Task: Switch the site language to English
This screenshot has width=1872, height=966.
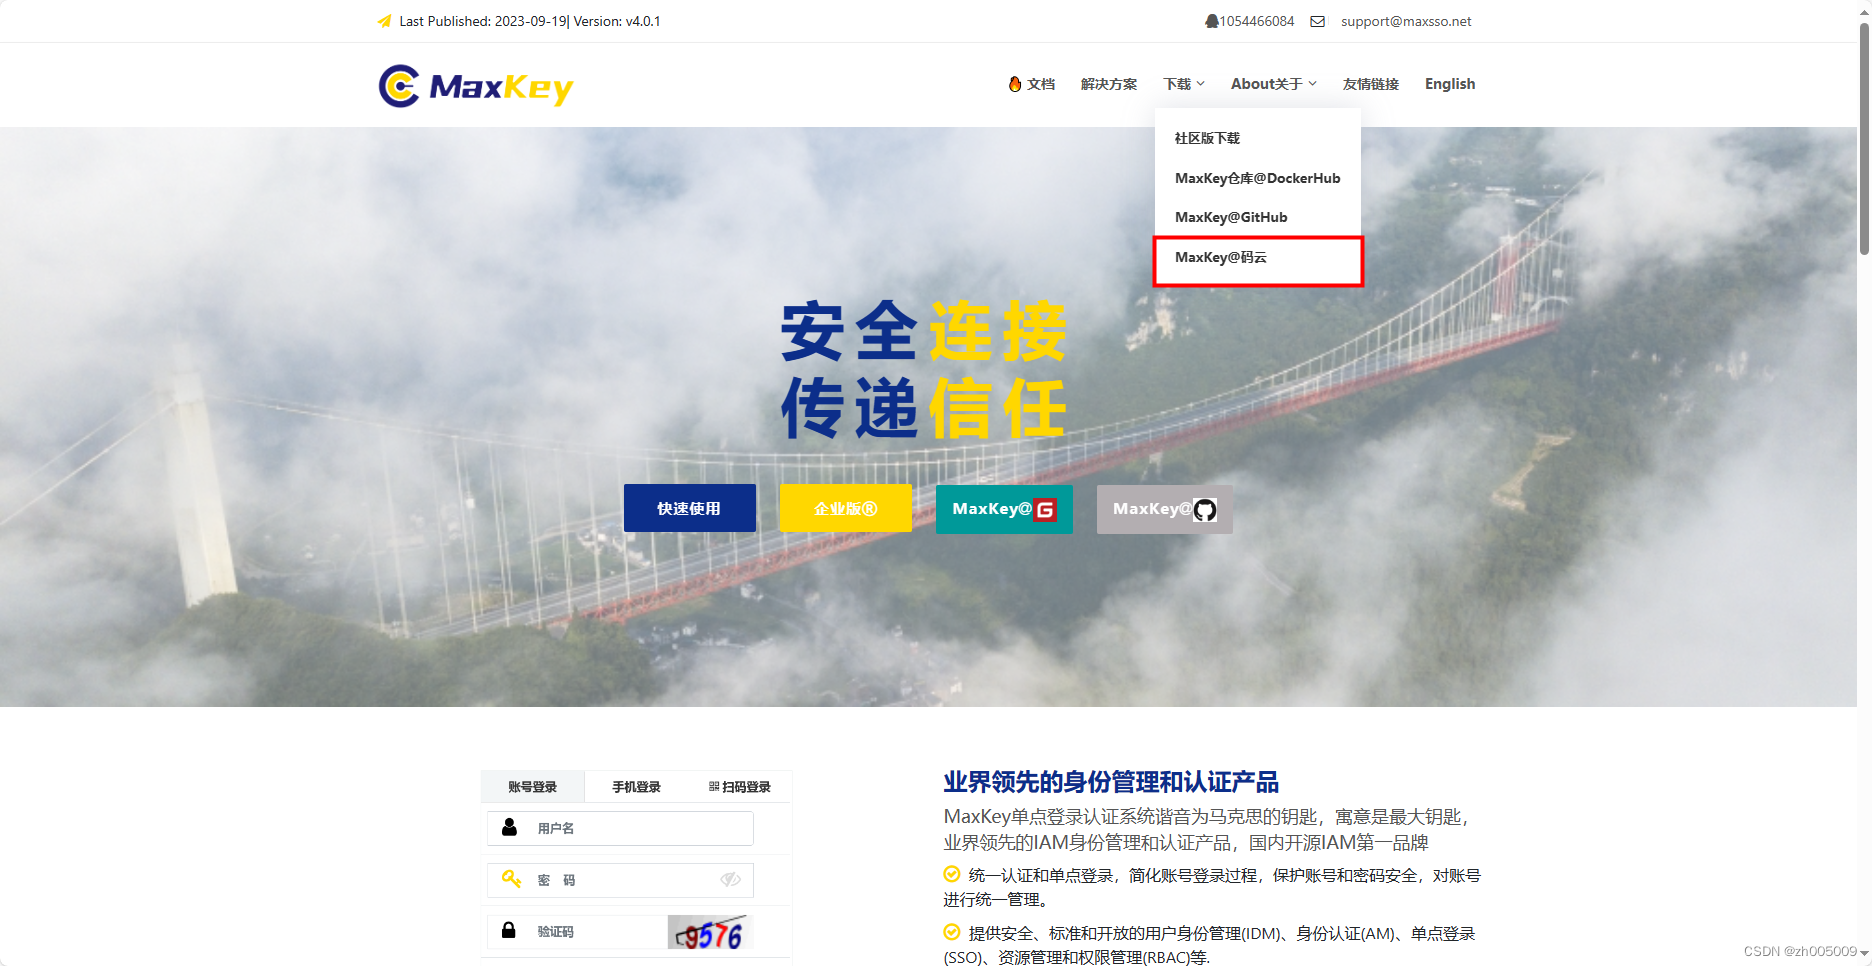Action: pyautogui.click(x=1450, y=84)
